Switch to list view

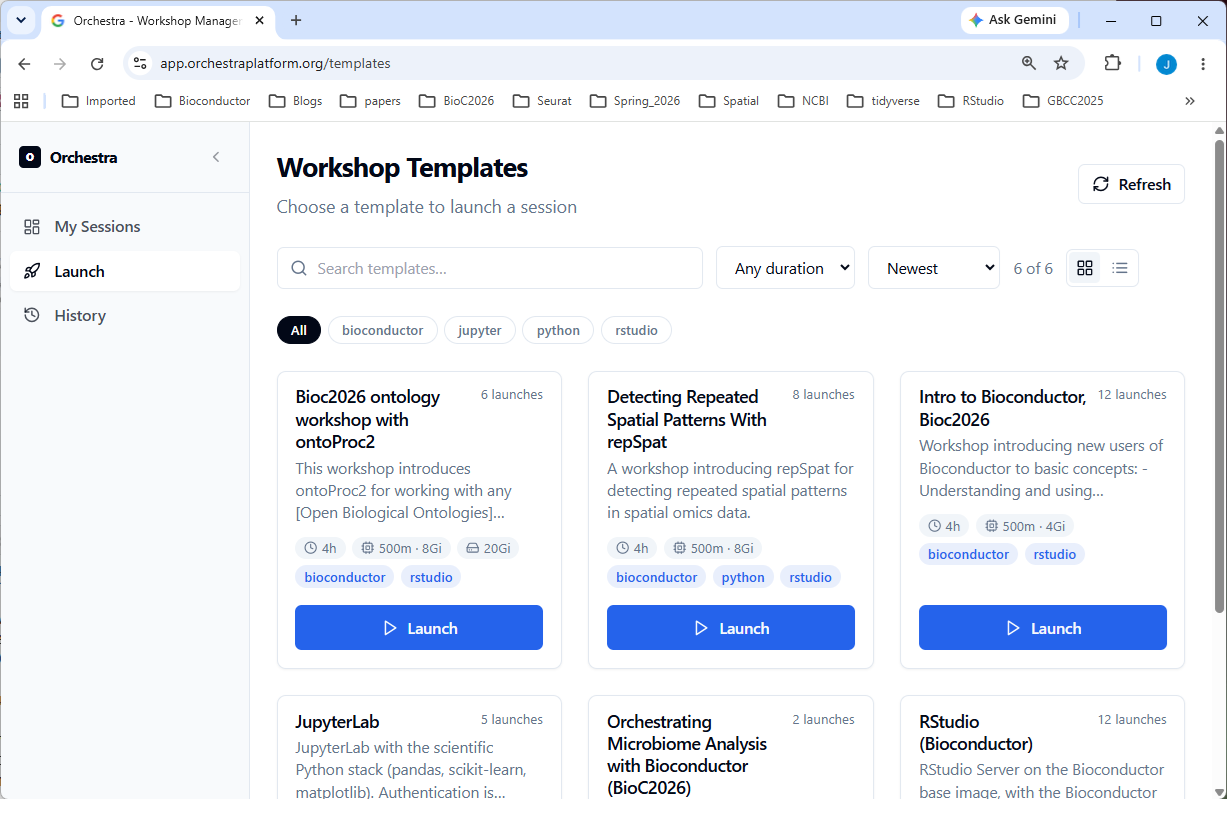[x=1120, y=268]
